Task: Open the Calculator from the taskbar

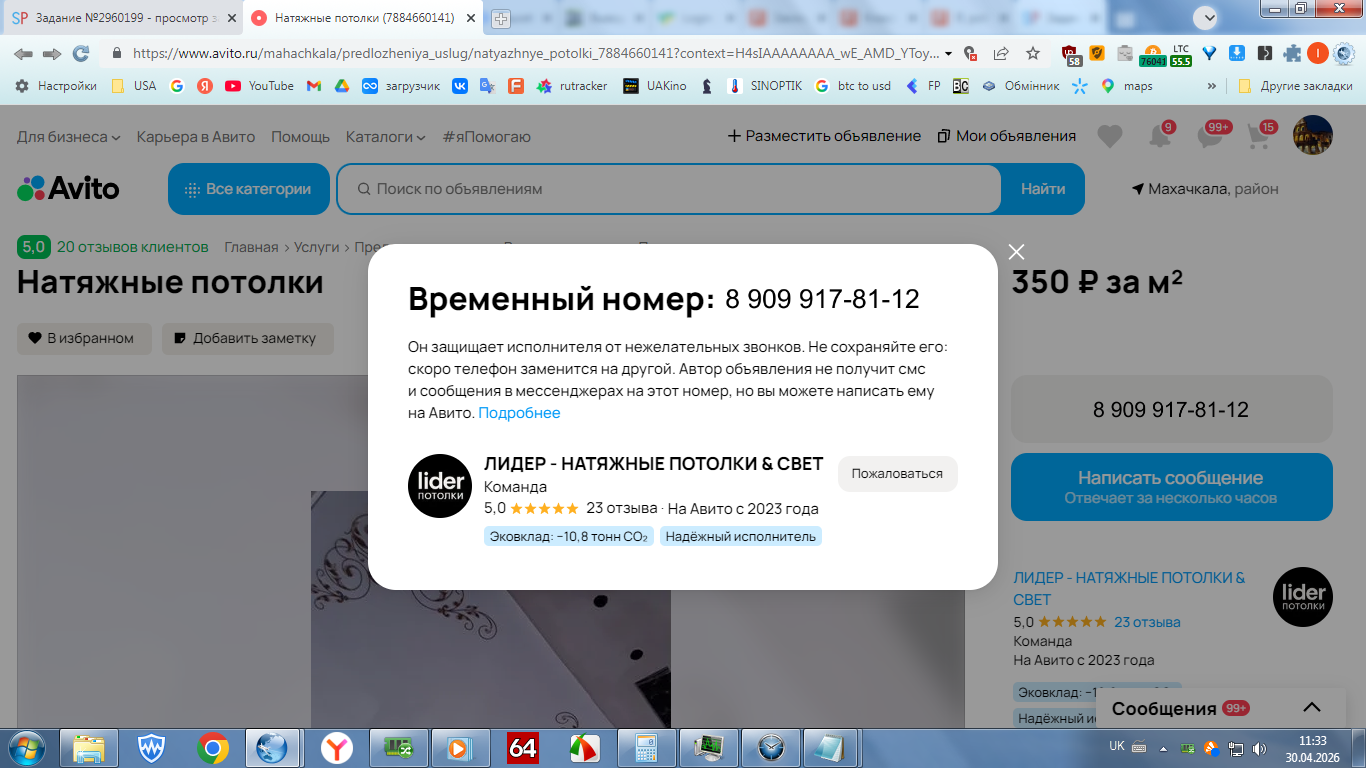Action: (647, 747)
